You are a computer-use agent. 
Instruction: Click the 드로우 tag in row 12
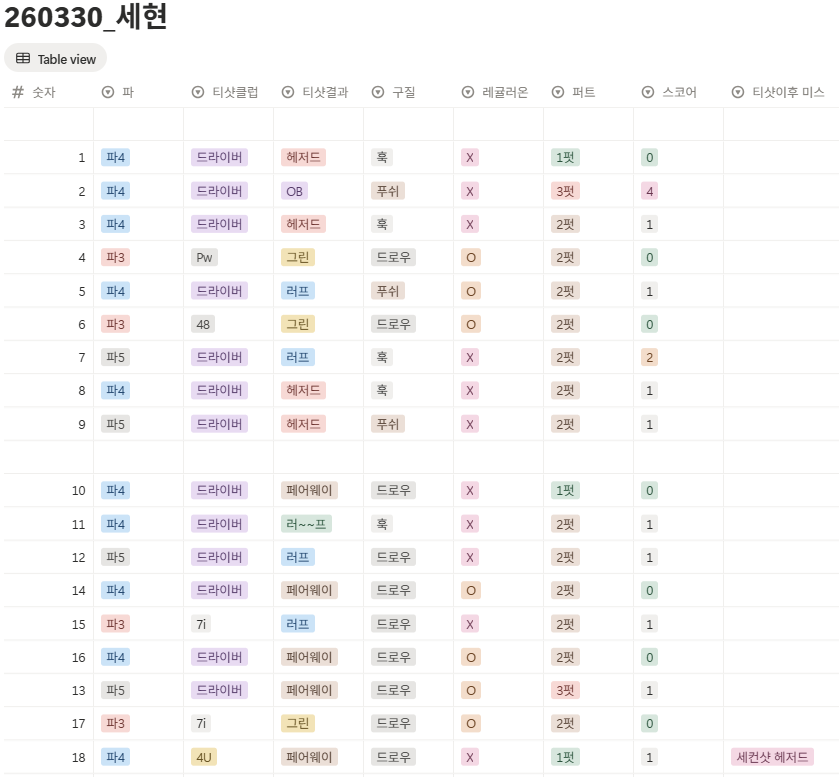(x=393, y=557)
